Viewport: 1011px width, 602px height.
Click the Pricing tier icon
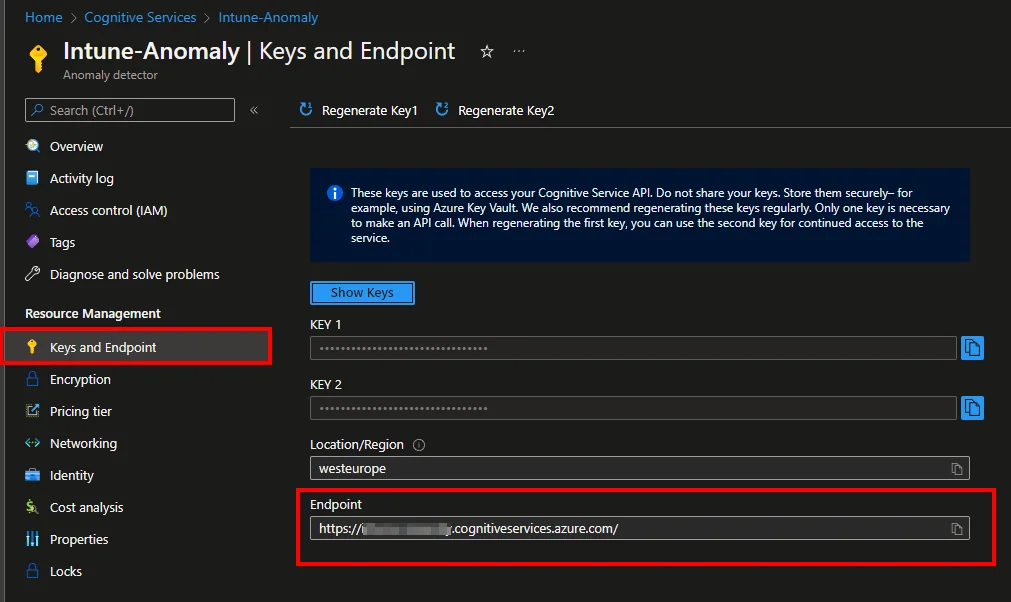(x=32, y=411)
